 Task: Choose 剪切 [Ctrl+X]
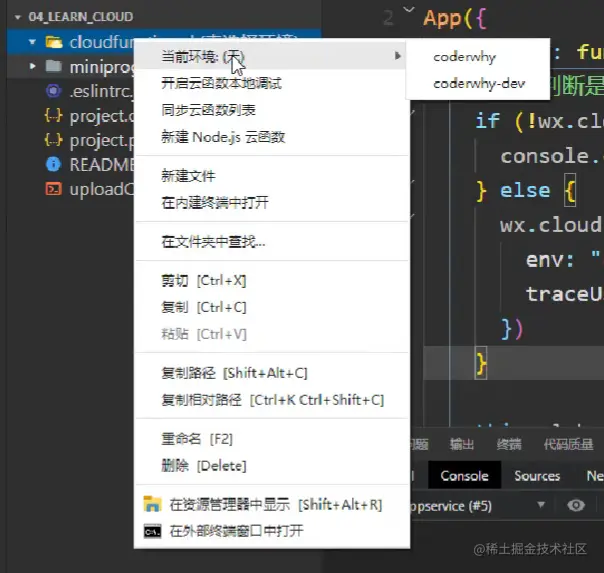click(x=203, y=281)
